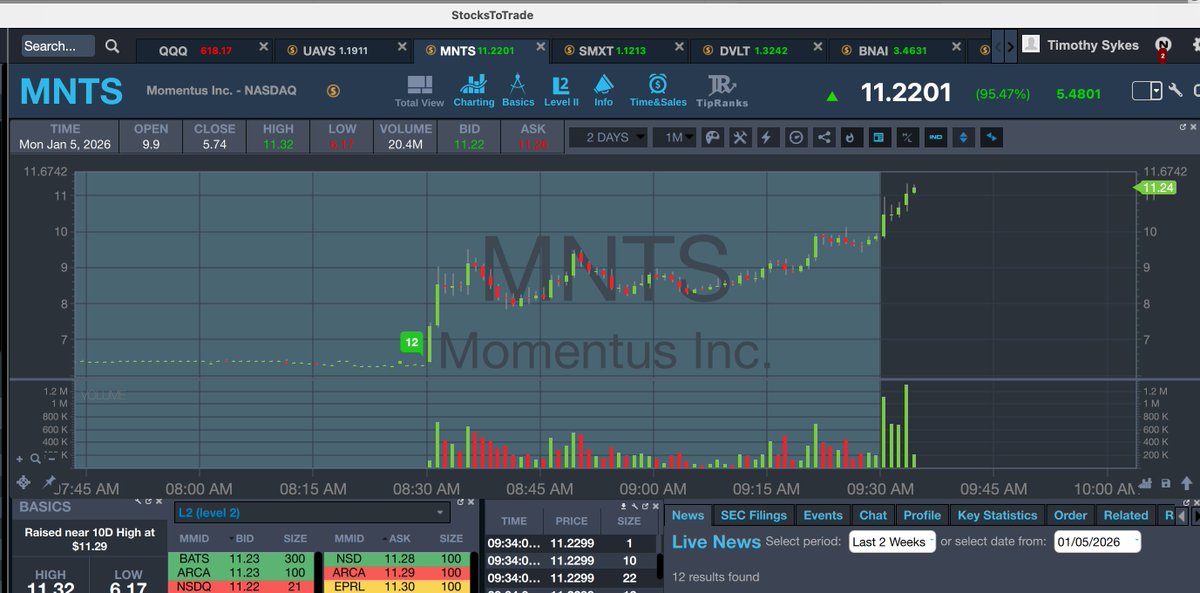Open the Total View layout
The width and height of the screenshot is (1200, 593).
point(419,91)
